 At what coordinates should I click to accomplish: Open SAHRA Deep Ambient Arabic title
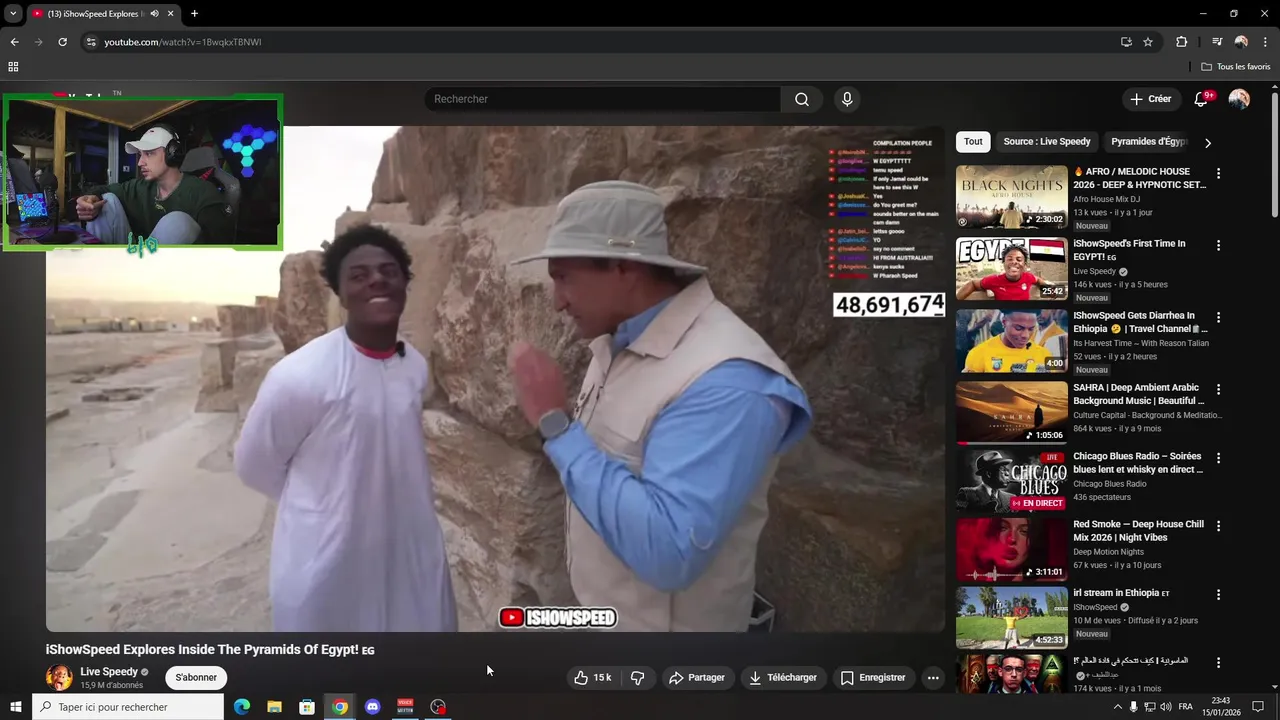[x=1138, y=394]
